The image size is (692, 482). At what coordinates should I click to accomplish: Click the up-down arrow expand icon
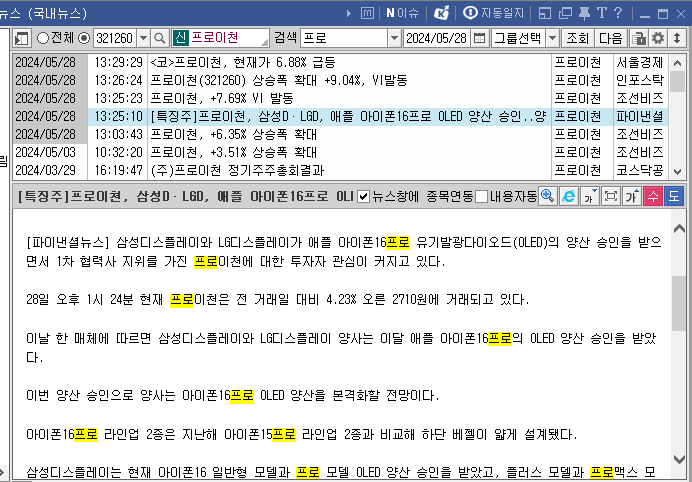coord(677,38)
